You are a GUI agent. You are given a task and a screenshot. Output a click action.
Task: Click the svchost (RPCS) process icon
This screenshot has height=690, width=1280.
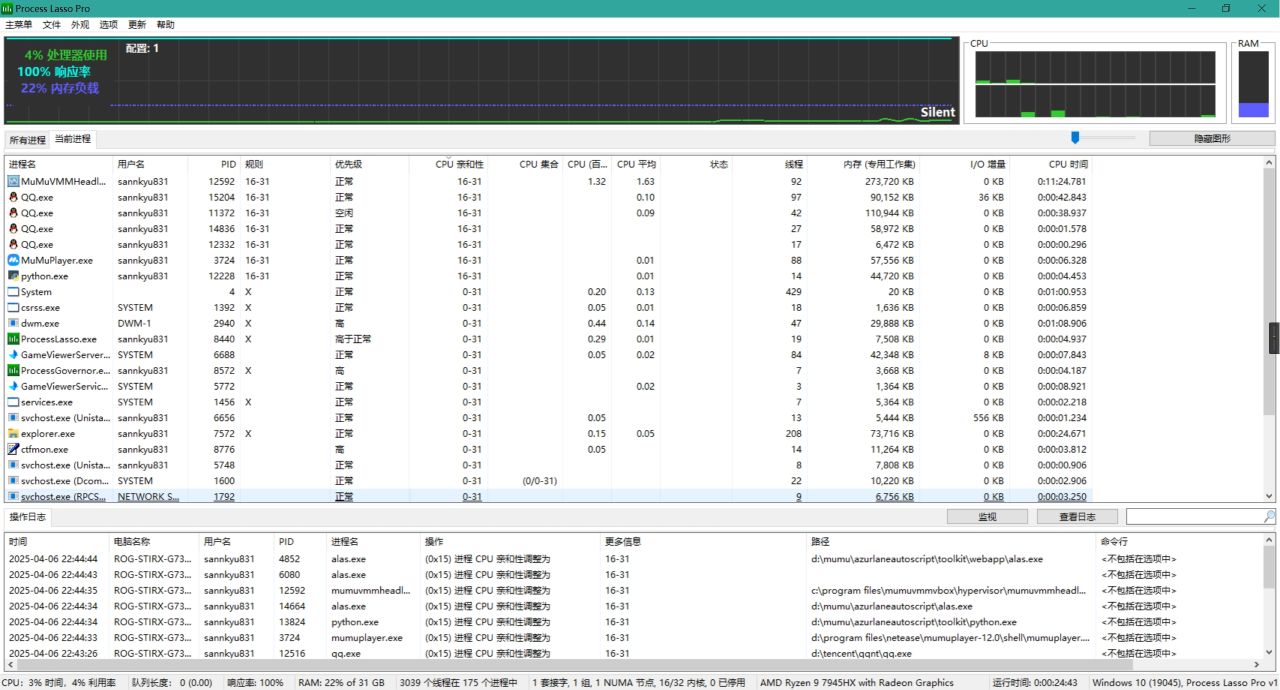[x=13, y=497]
